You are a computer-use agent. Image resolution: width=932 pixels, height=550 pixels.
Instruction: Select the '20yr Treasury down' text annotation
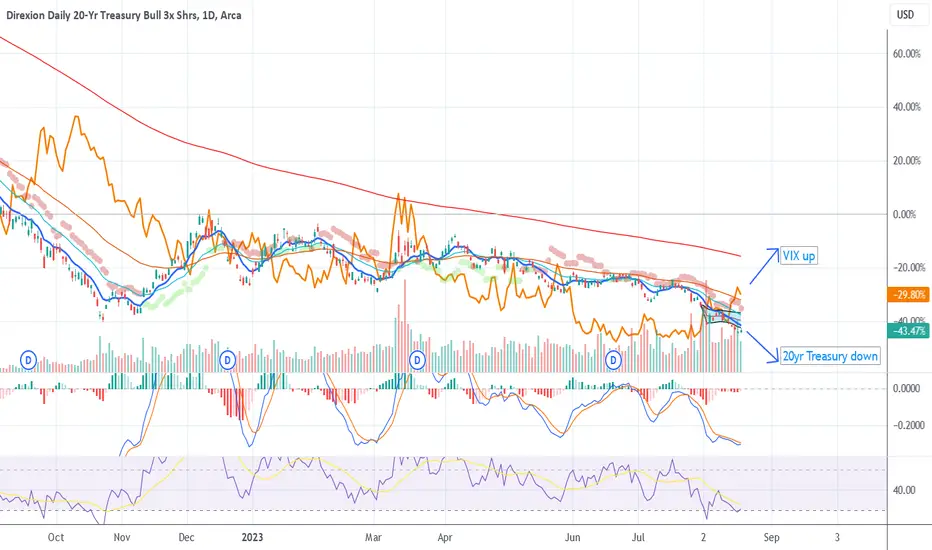coord(830,356)
